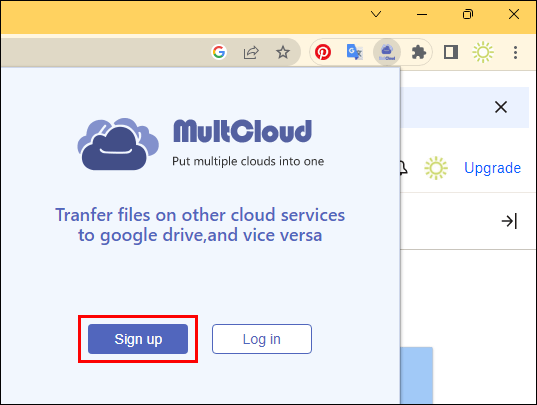
Task: Share this page via share icon
Action: 251,52
